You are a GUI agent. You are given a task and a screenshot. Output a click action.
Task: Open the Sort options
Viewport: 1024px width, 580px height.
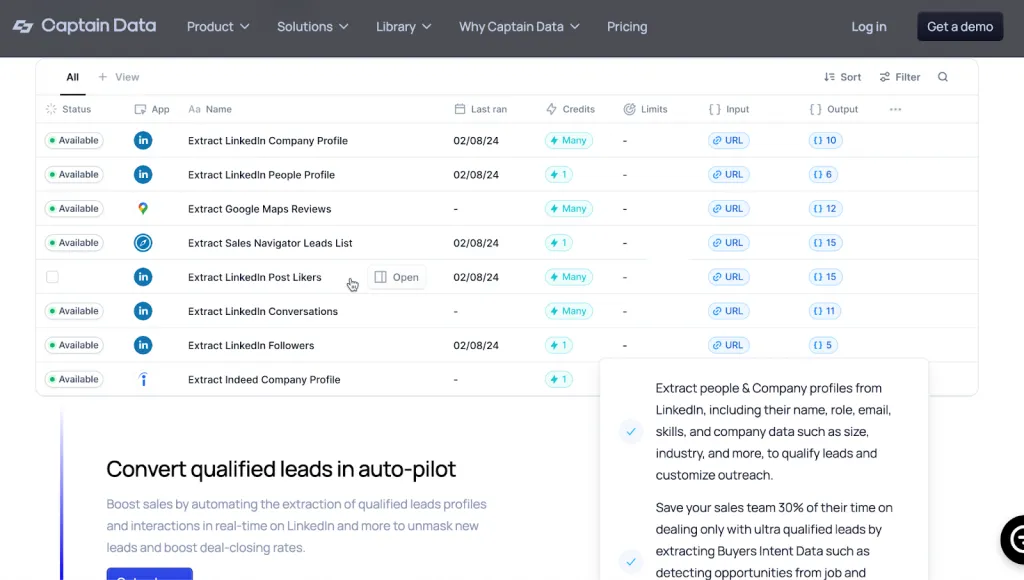point(842,77)
